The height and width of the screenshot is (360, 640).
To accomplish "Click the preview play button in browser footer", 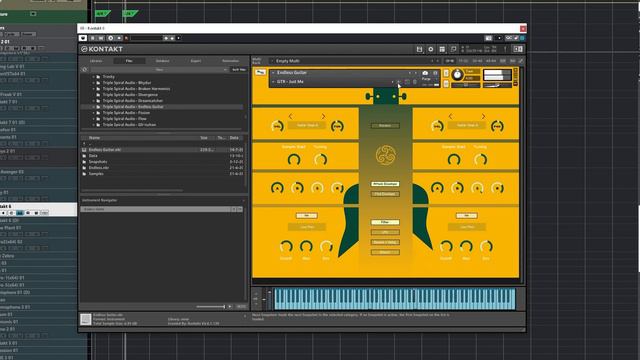I will 230,307.
